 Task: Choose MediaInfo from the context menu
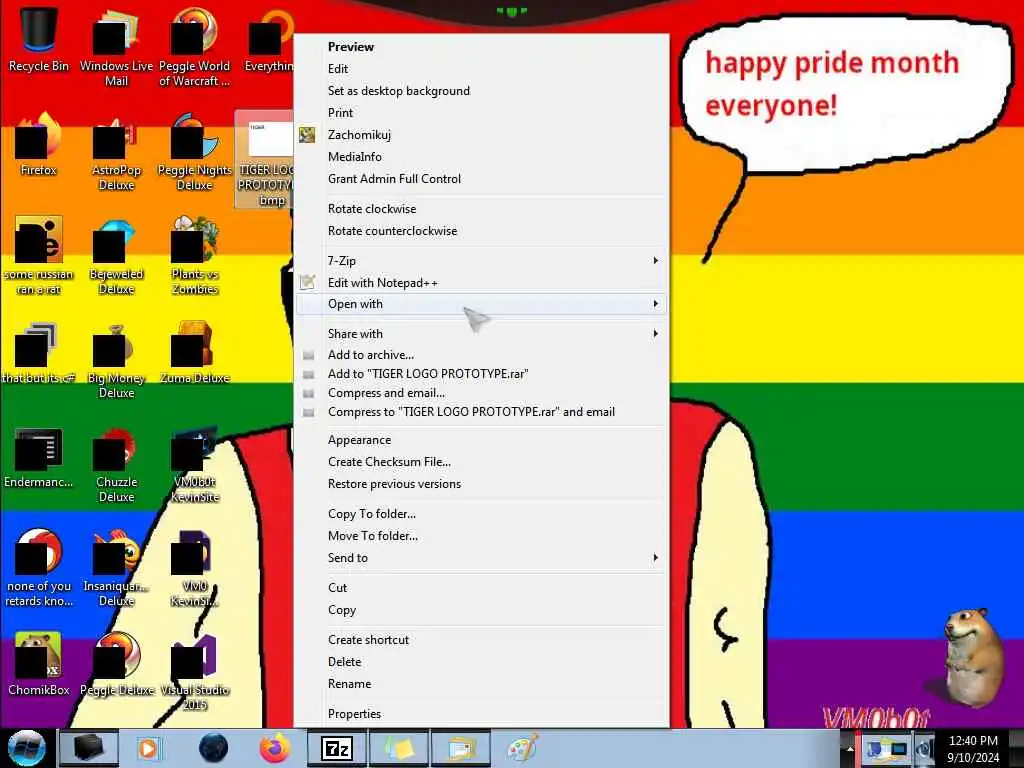pyautogui.click(x=481, y=157)
